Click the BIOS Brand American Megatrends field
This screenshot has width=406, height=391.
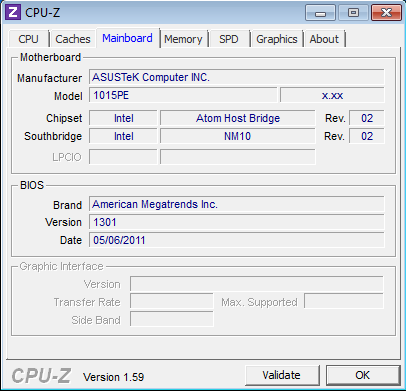(x=237, y=204)
